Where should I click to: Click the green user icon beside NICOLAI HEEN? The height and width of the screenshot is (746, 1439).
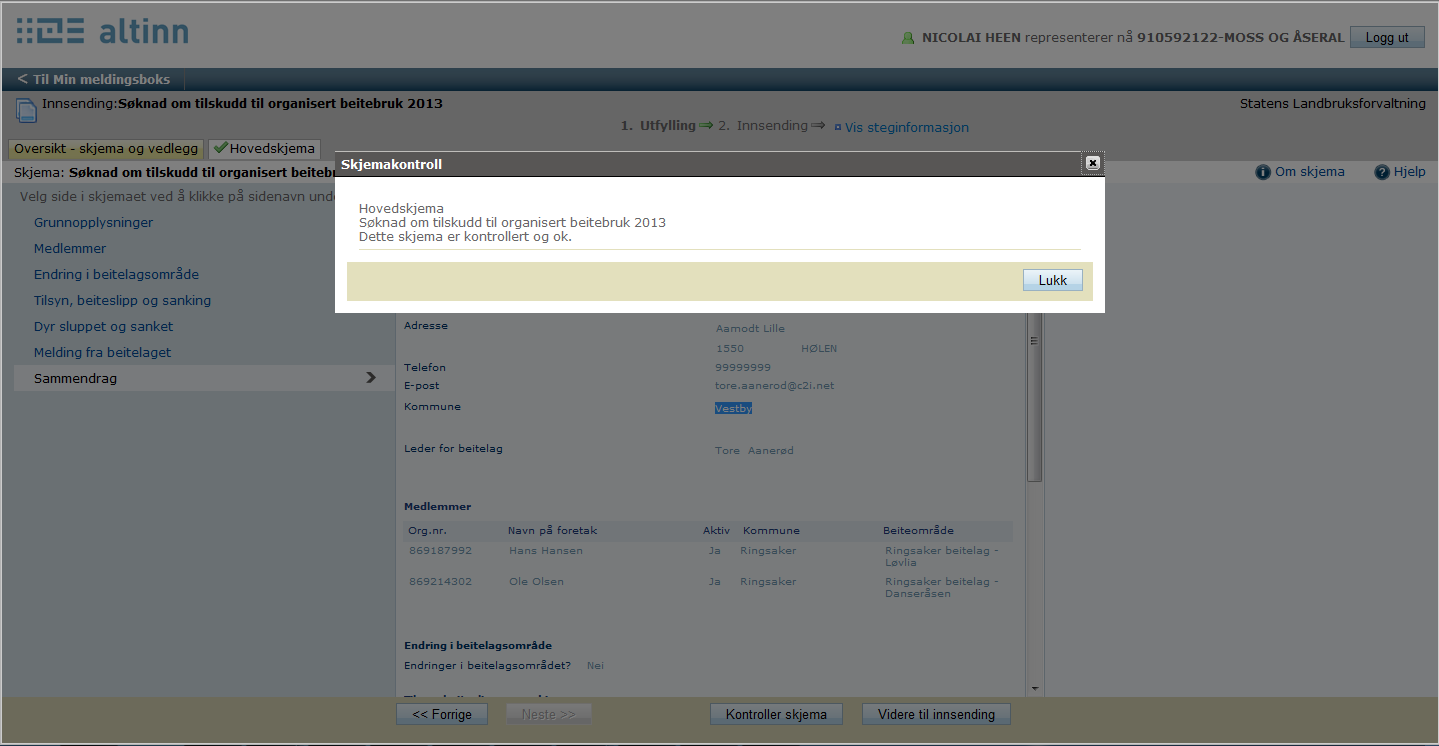[x=908, y=38]
